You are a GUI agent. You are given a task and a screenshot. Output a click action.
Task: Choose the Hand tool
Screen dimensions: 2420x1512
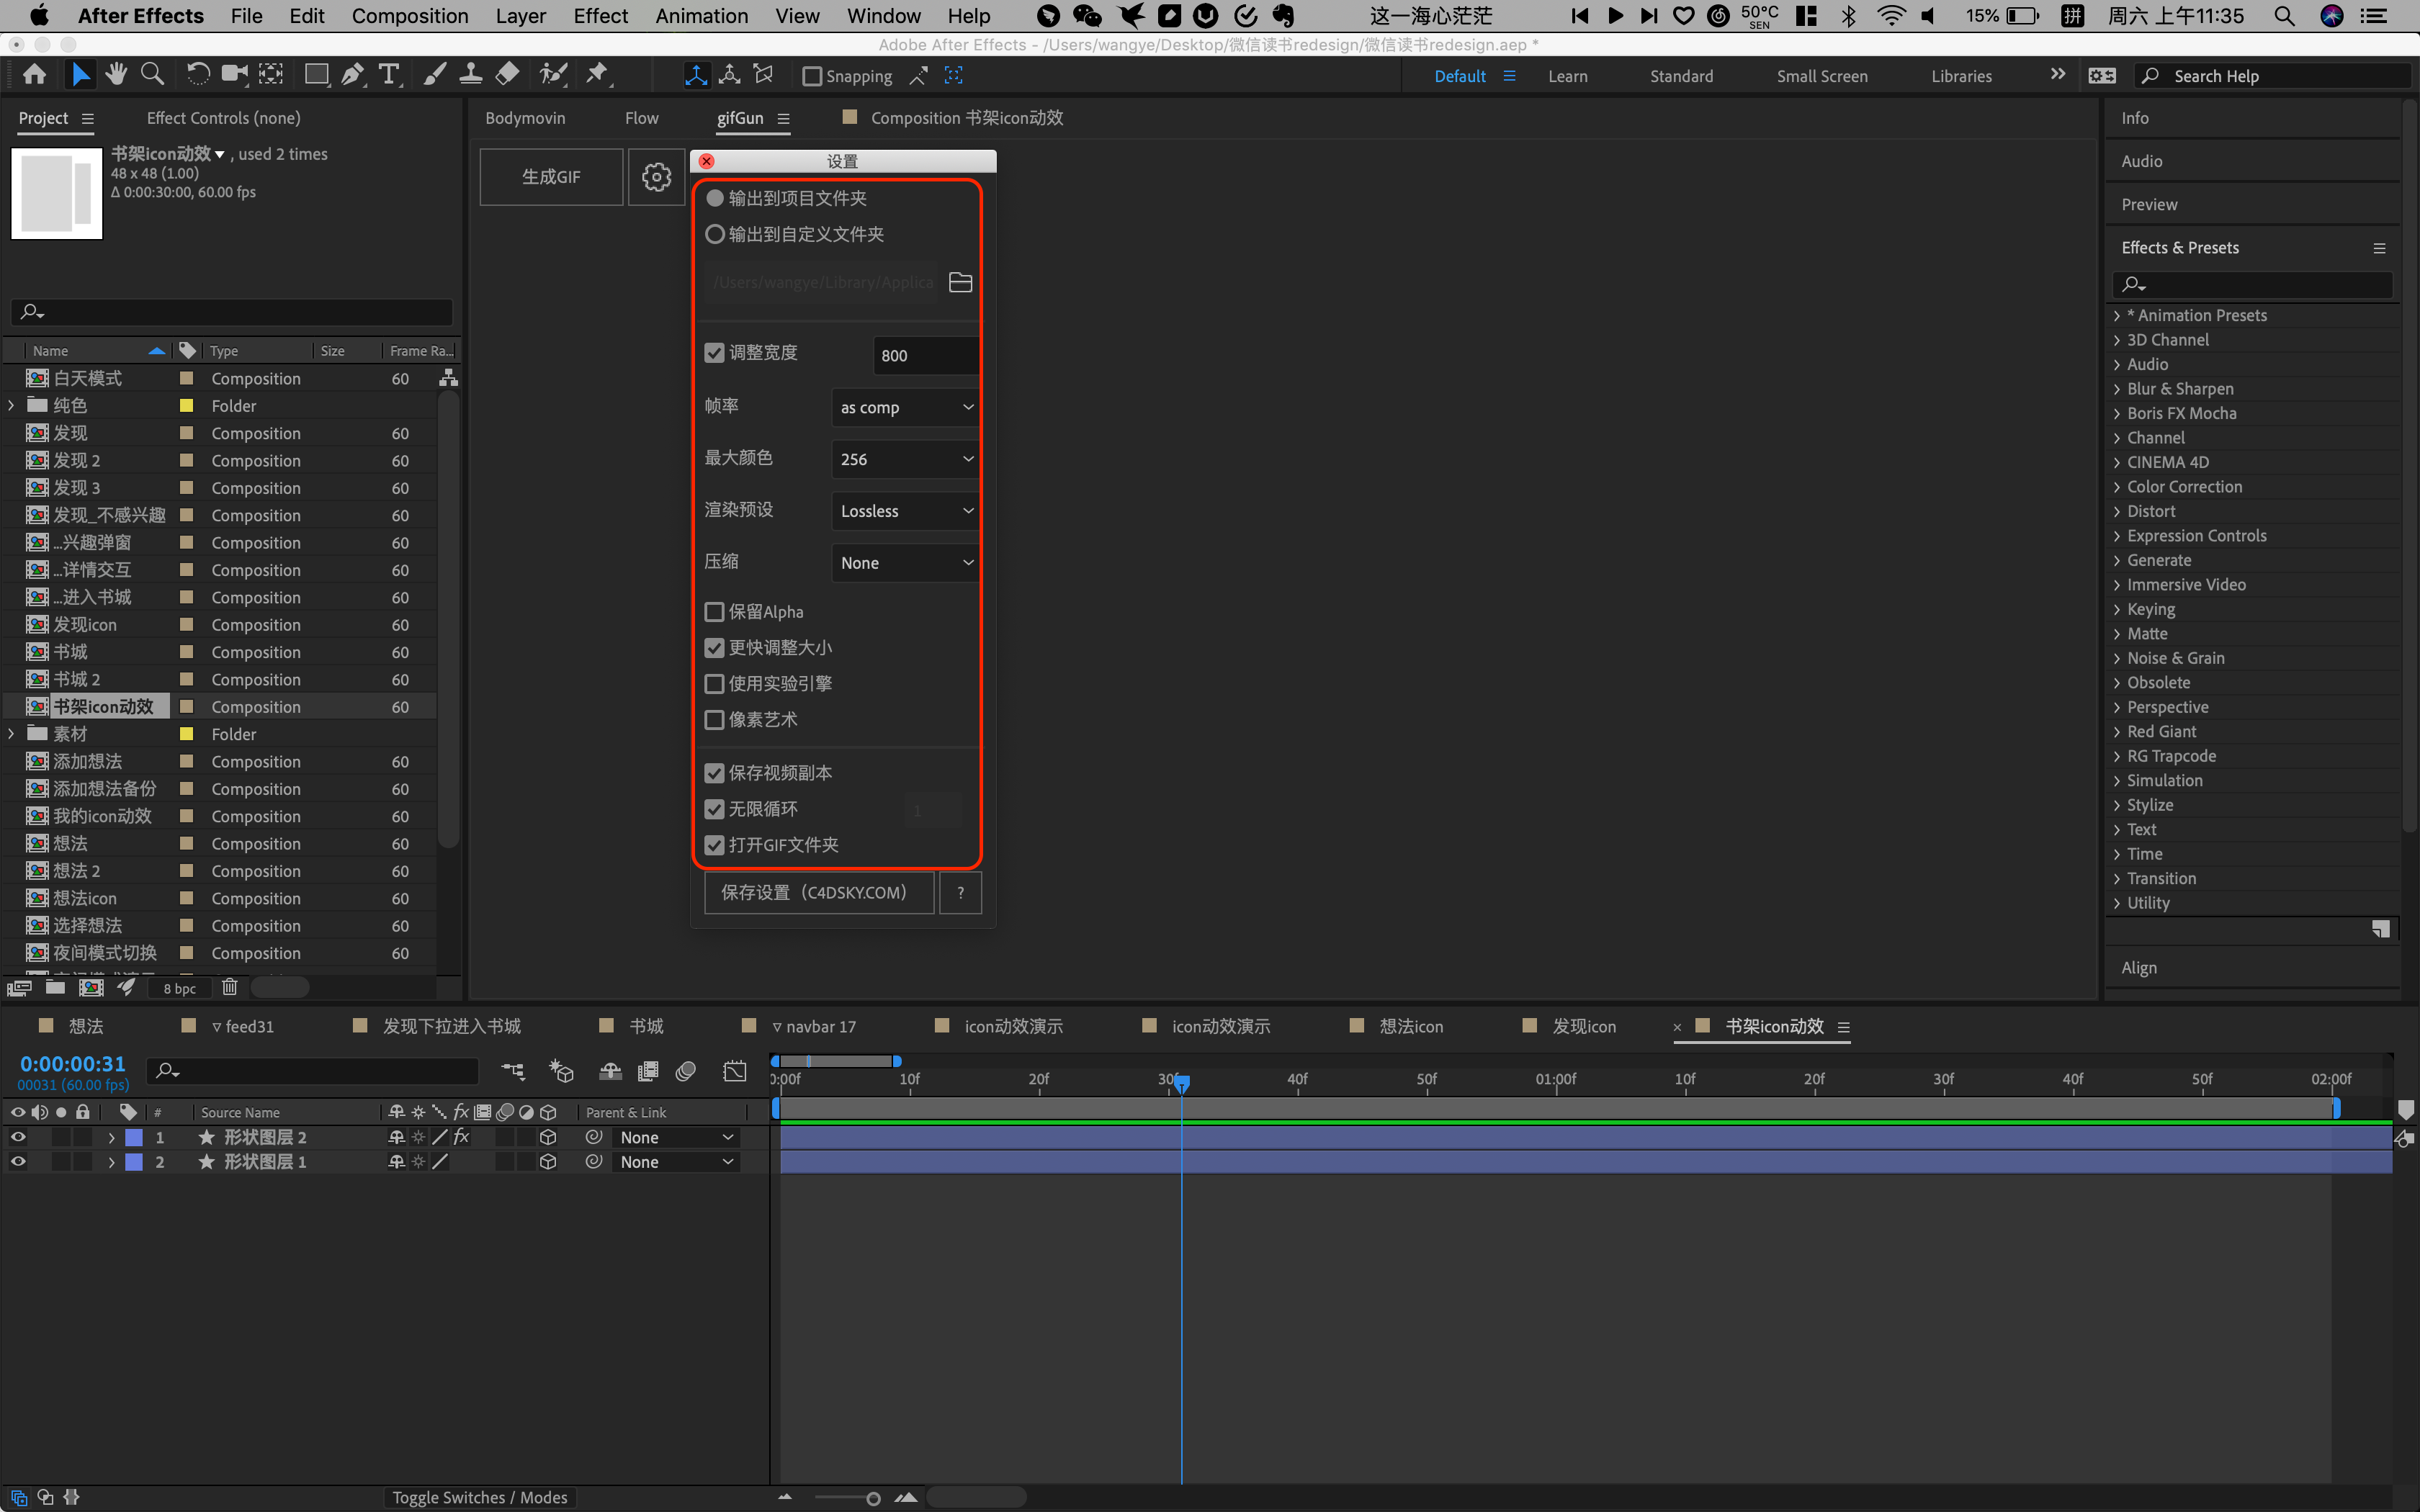click(116, 75)
